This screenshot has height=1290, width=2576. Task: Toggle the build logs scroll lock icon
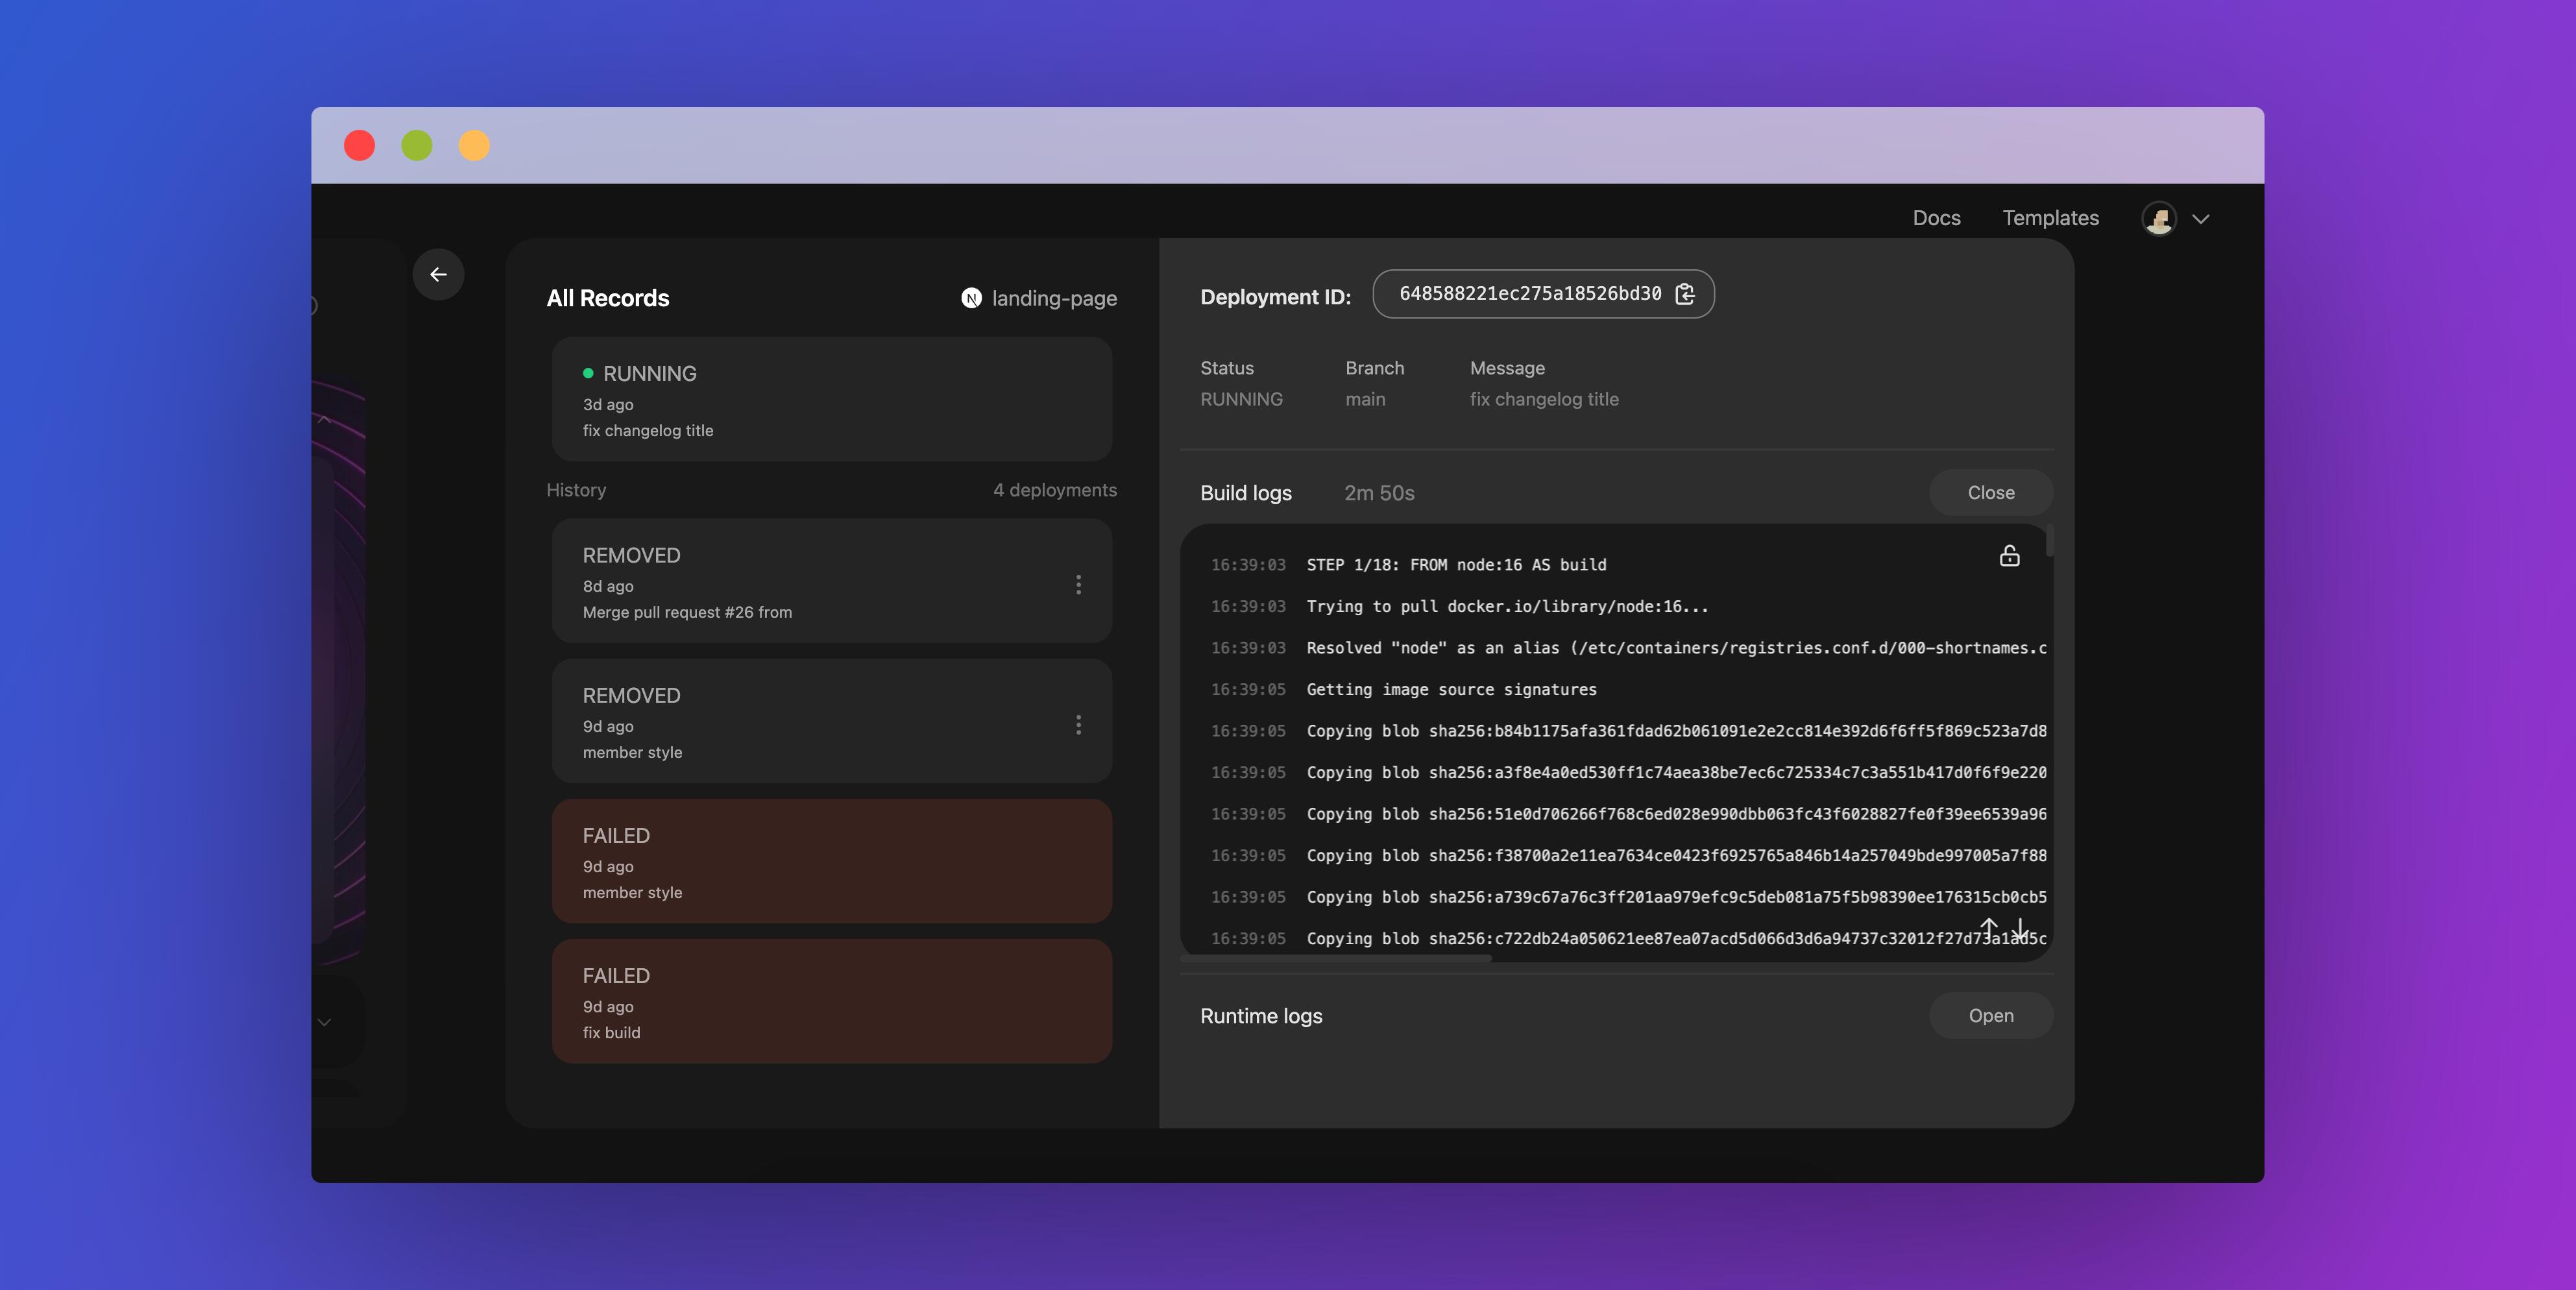pyautogui.click(x=2009, y=556)
